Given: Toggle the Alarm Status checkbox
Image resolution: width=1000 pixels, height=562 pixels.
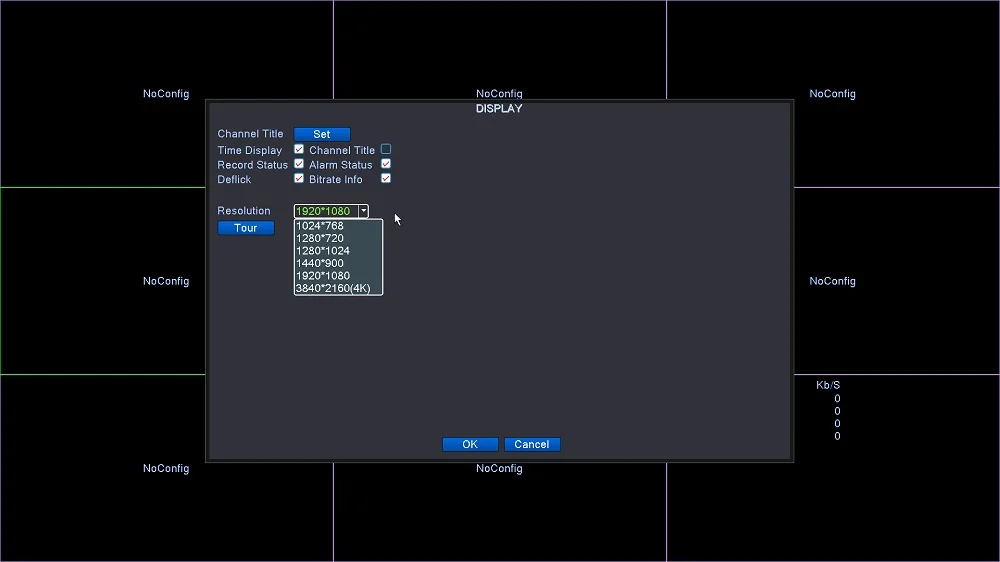Looking at the screenshot, I should pos(386,164).
